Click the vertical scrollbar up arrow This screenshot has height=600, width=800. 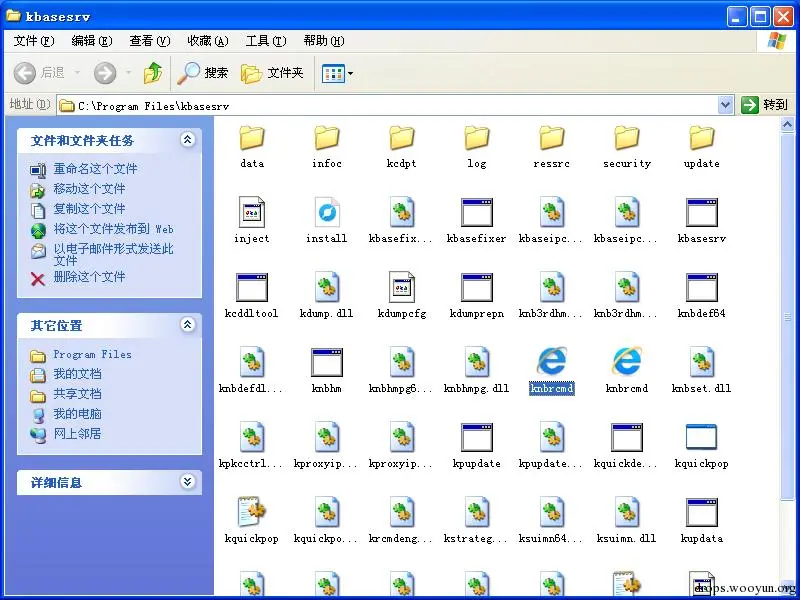788,124
